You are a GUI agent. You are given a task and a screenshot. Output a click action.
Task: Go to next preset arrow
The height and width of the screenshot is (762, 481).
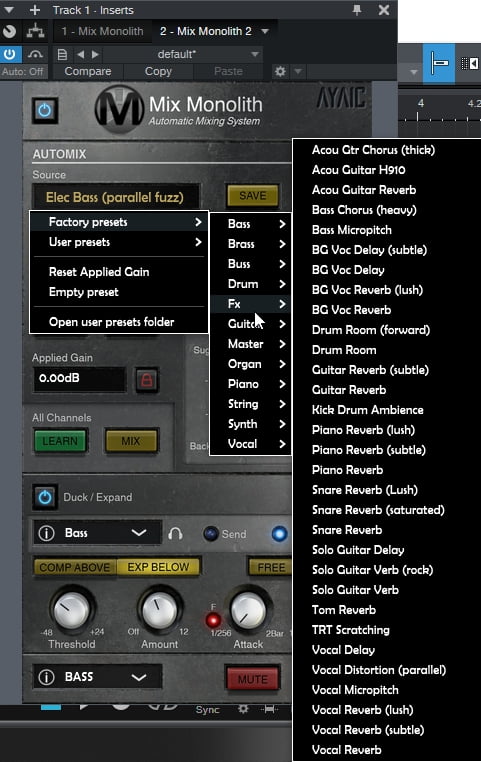click(95, 54)
